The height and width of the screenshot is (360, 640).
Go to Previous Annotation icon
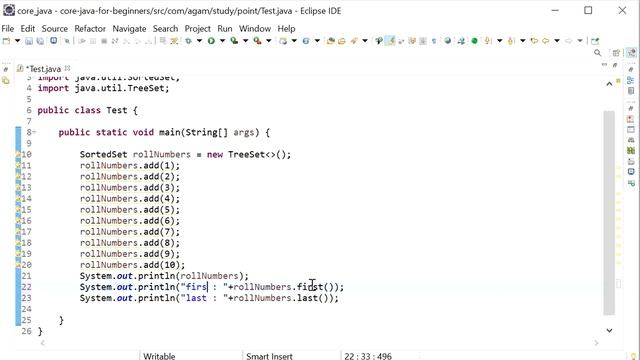(x=511, y=41)
